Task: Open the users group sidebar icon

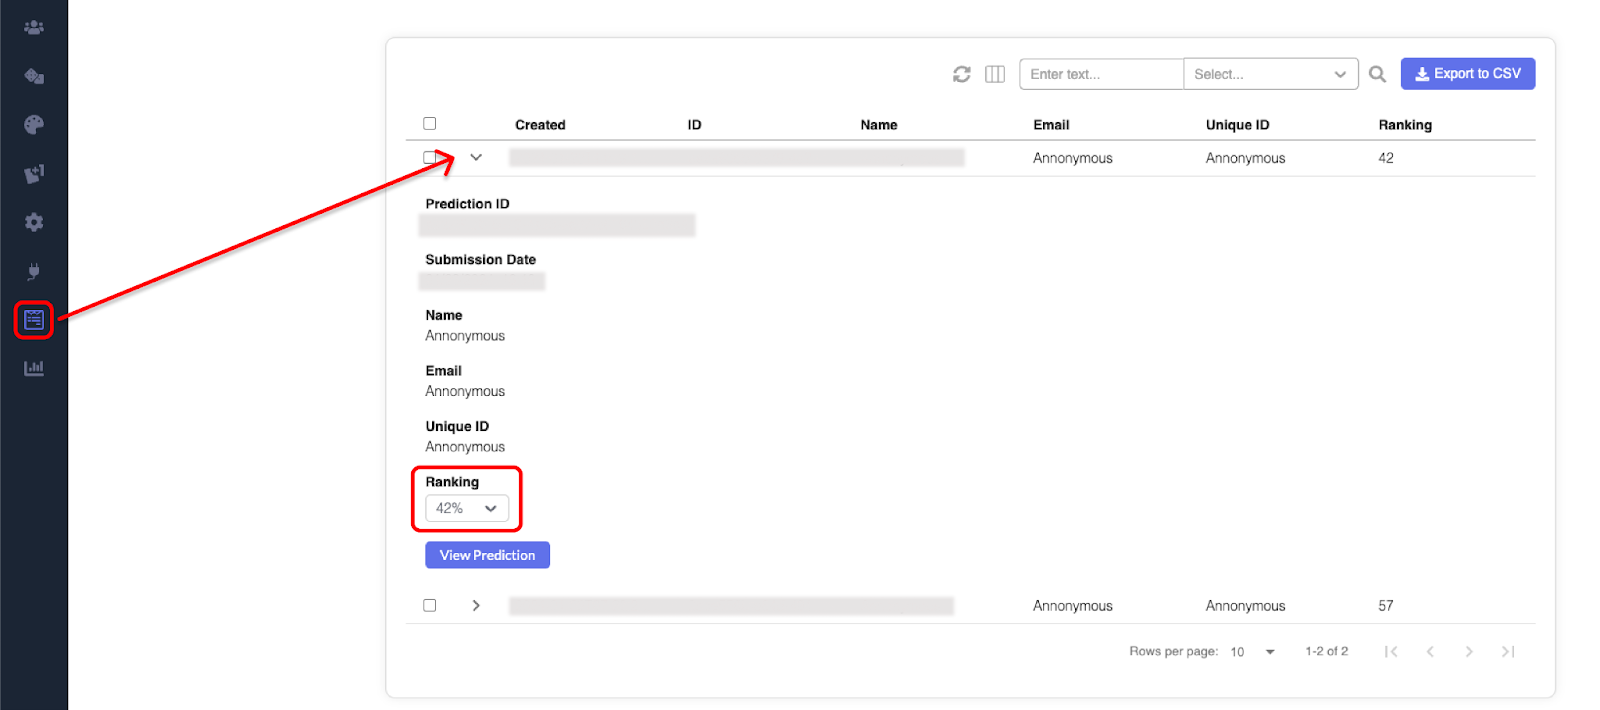Action: [x=34, y=28]
